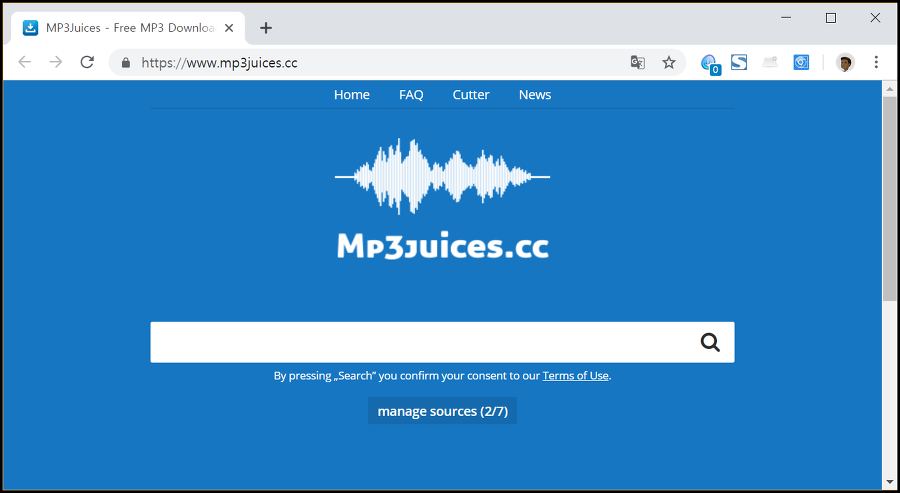Open Chrome's three-dot menu

coord(876,62)
